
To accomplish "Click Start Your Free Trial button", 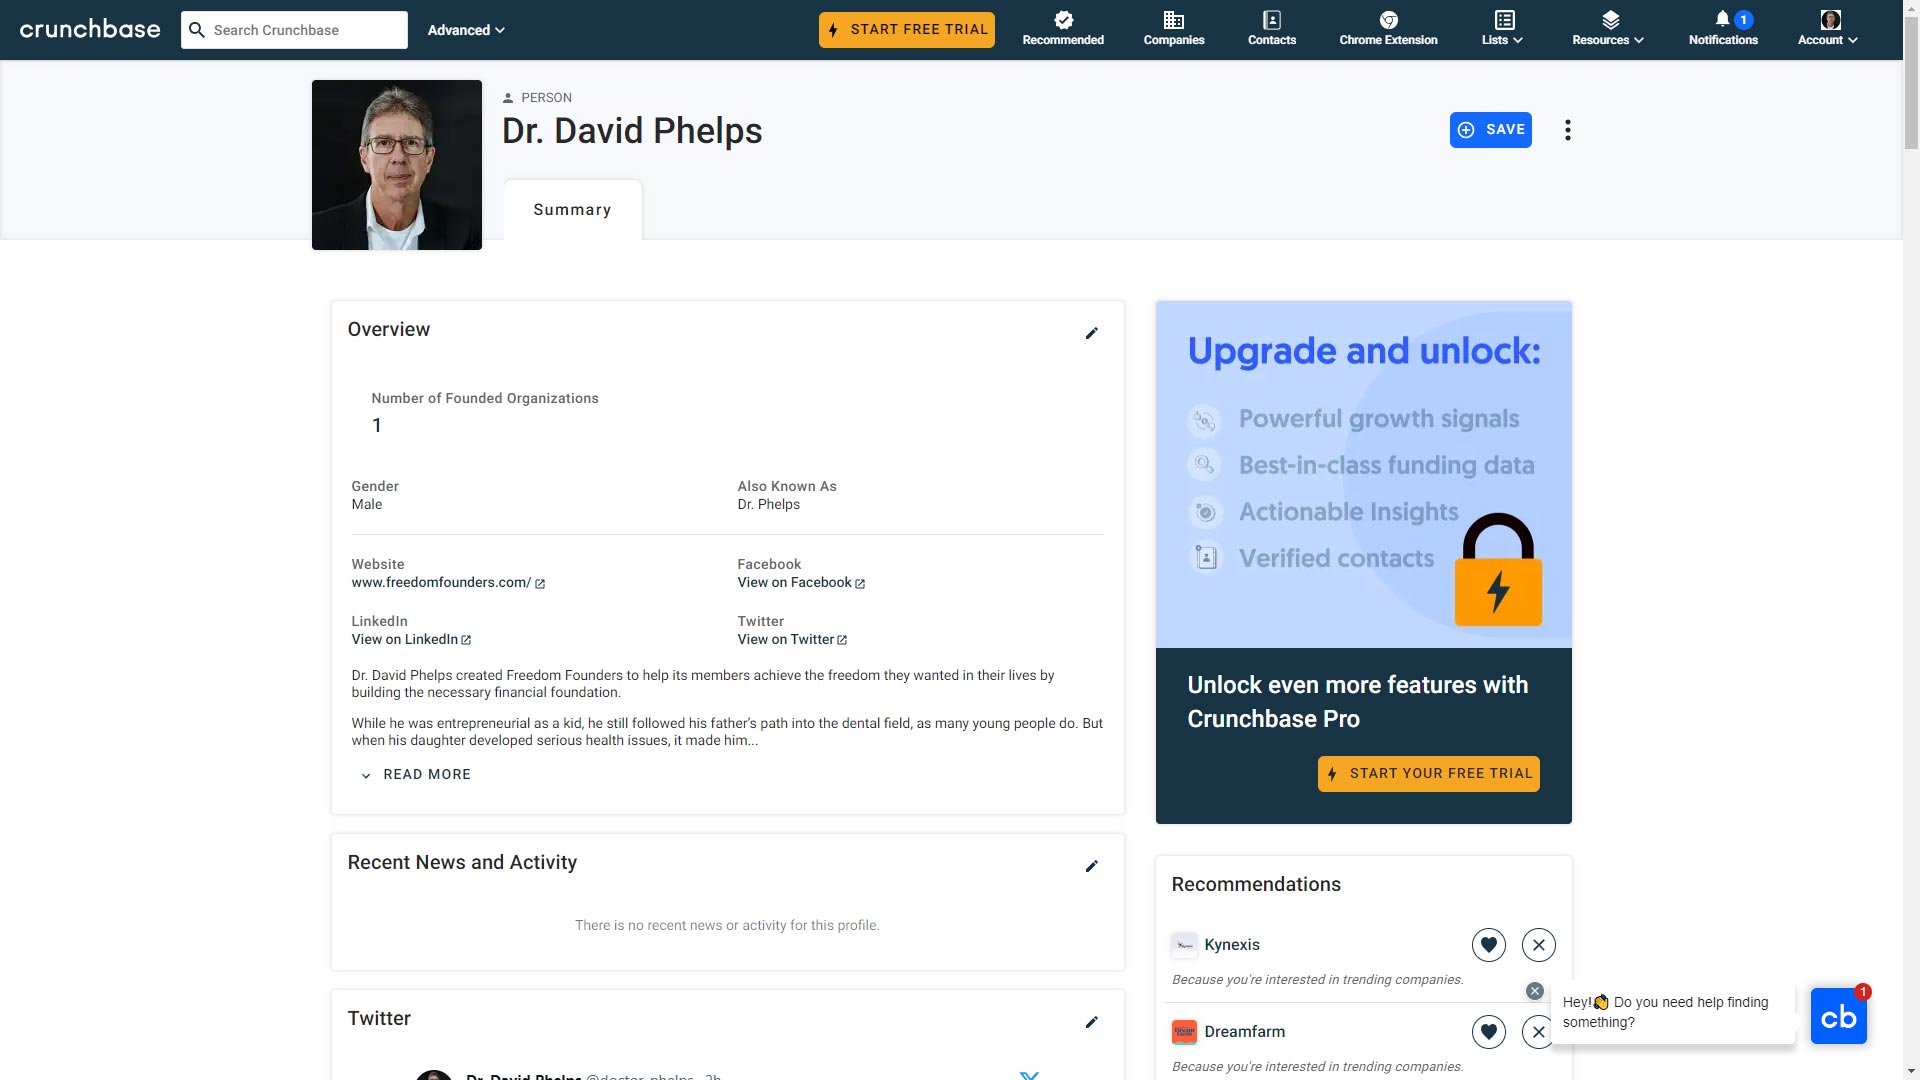I will 1429,774.
